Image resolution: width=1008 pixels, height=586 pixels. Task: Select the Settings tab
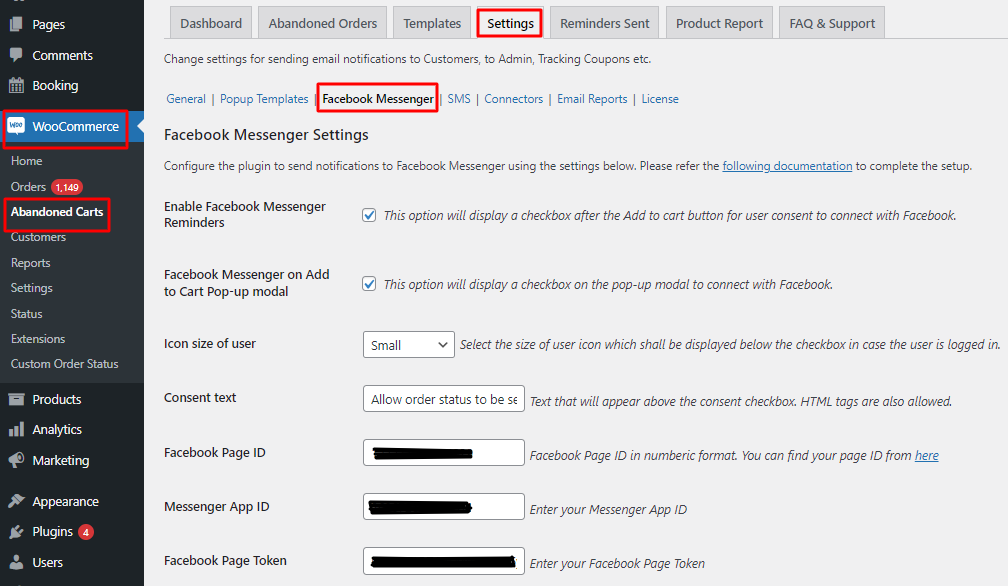click(x=510, y=23)
